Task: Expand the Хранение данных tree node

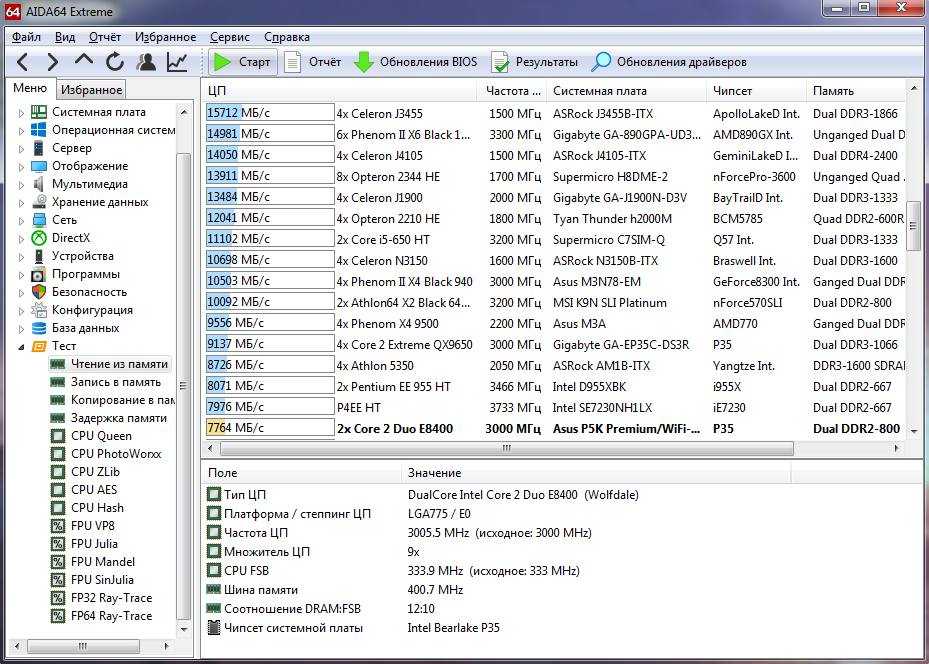Action: [x=21, y=202]
